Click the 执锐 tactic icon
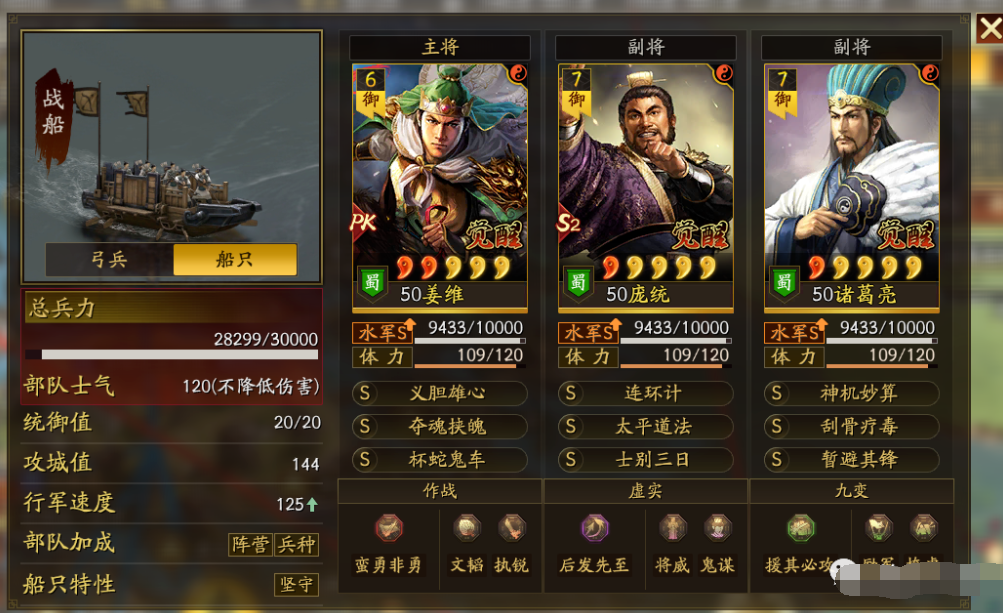Image resolution: width=1003 pixels, height=613 pixels. pos(511,529)
